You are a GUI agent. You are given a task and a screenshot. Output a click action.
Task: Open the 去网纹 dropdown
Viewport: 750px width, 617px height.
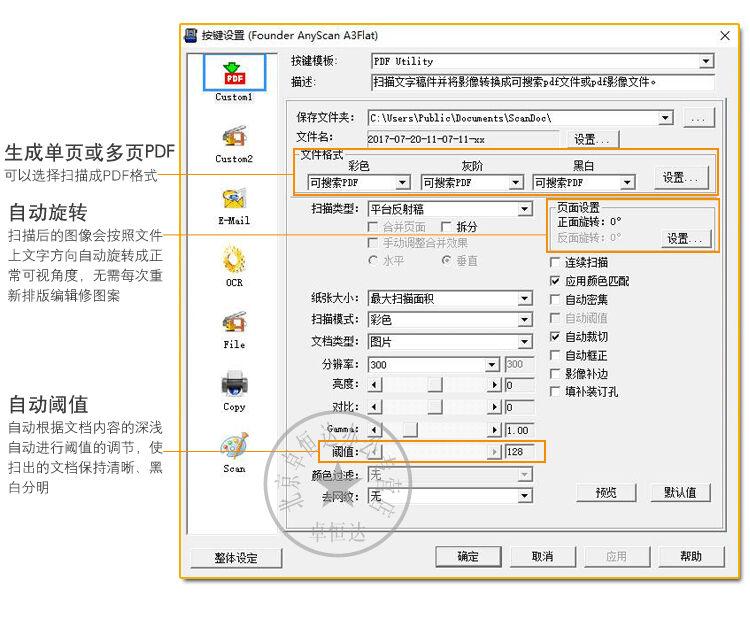(x=525, y=496)
